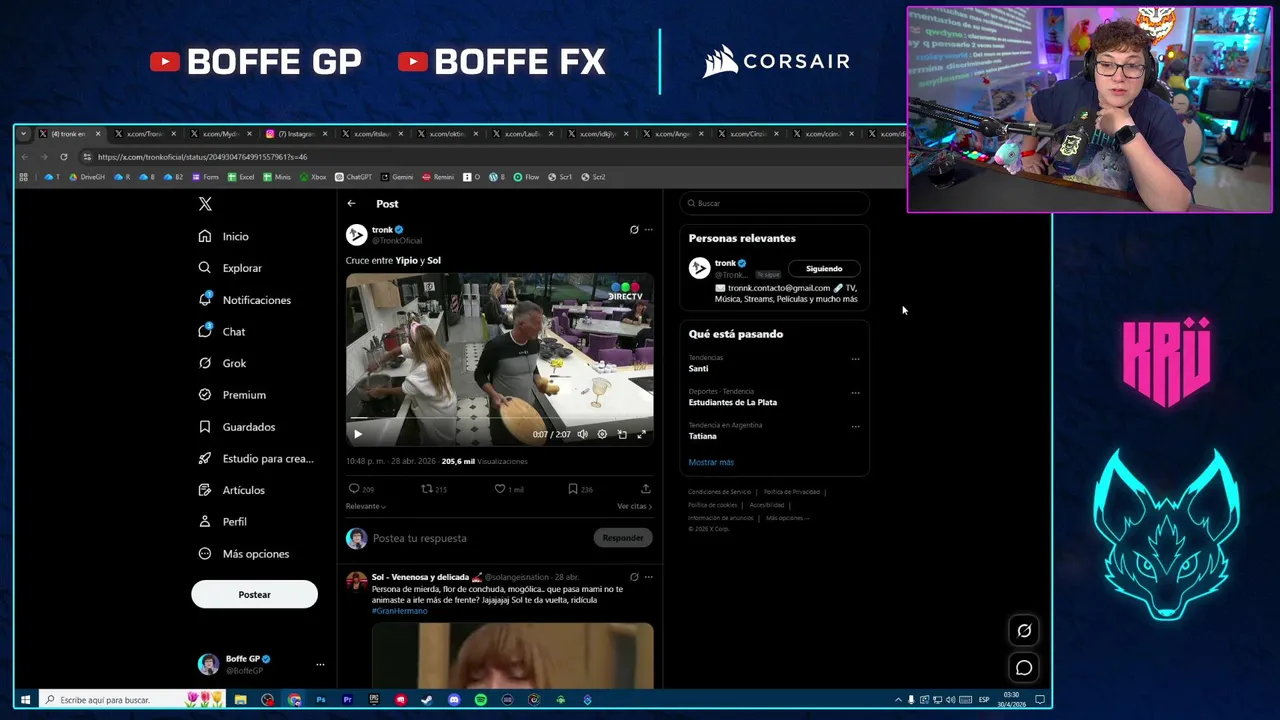
Task: Click Siguiendo button for tronk
Action: tap(824, 268)
